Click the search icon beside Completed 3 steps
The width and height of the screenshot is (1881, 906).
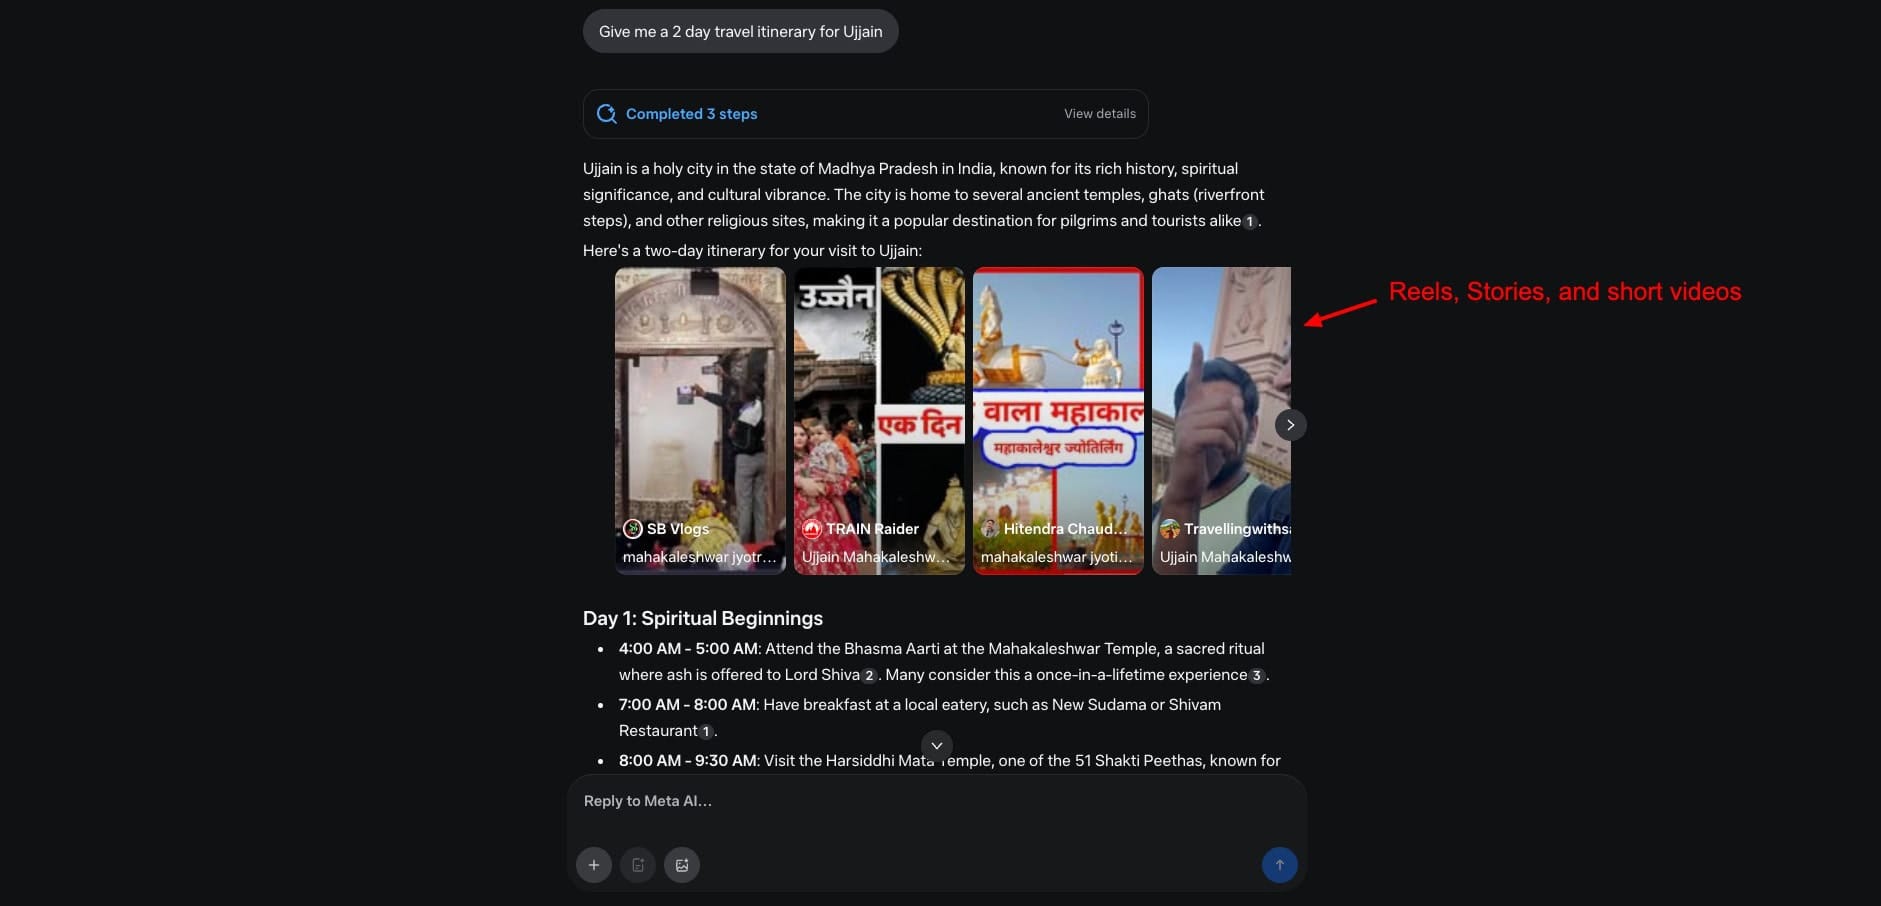(606, 114)
